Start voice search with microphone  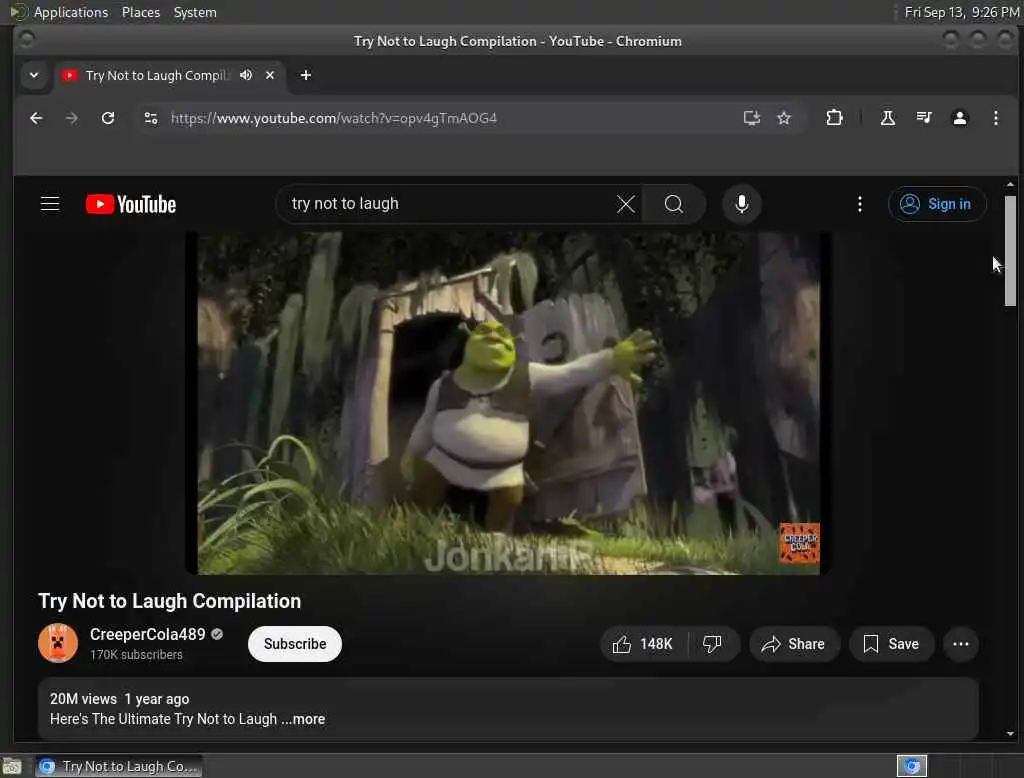[x=741, y=204]
